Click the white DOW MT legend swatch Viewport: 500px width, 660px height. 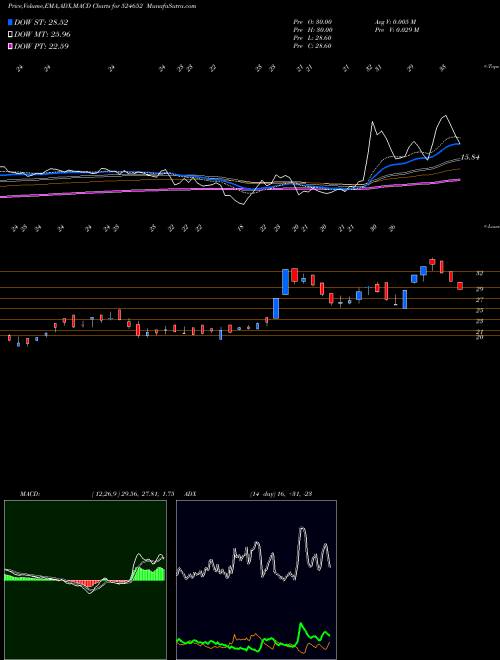point(10,35)
